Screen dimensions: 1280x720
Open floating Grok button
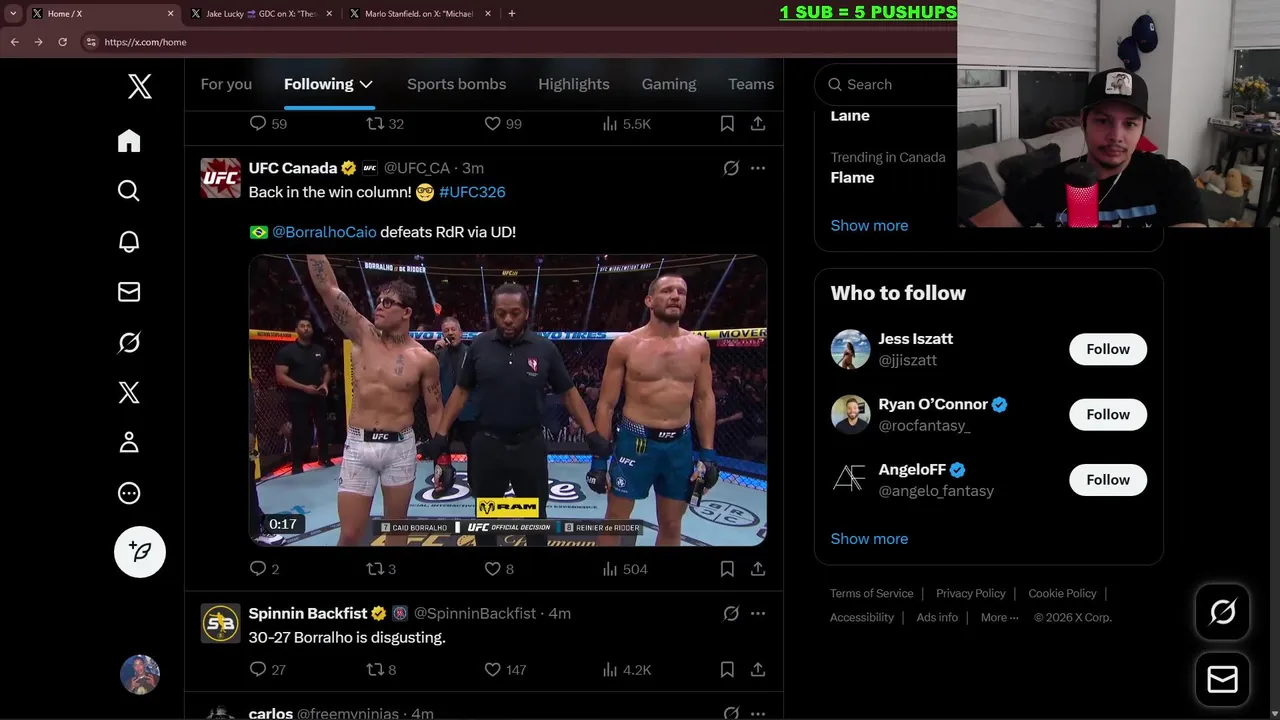tap(1222, 612)
